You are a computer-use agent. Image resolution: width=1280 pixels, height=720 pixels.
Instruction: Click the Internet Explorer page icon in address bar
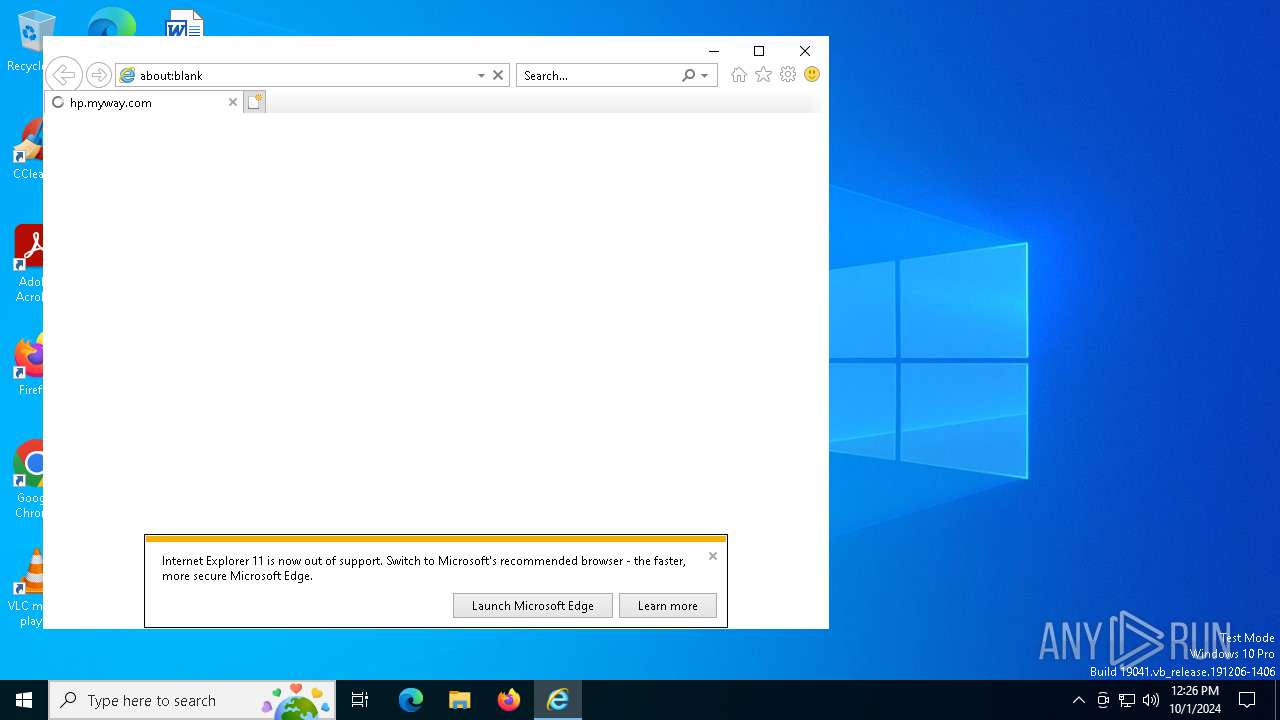[127, 75]
